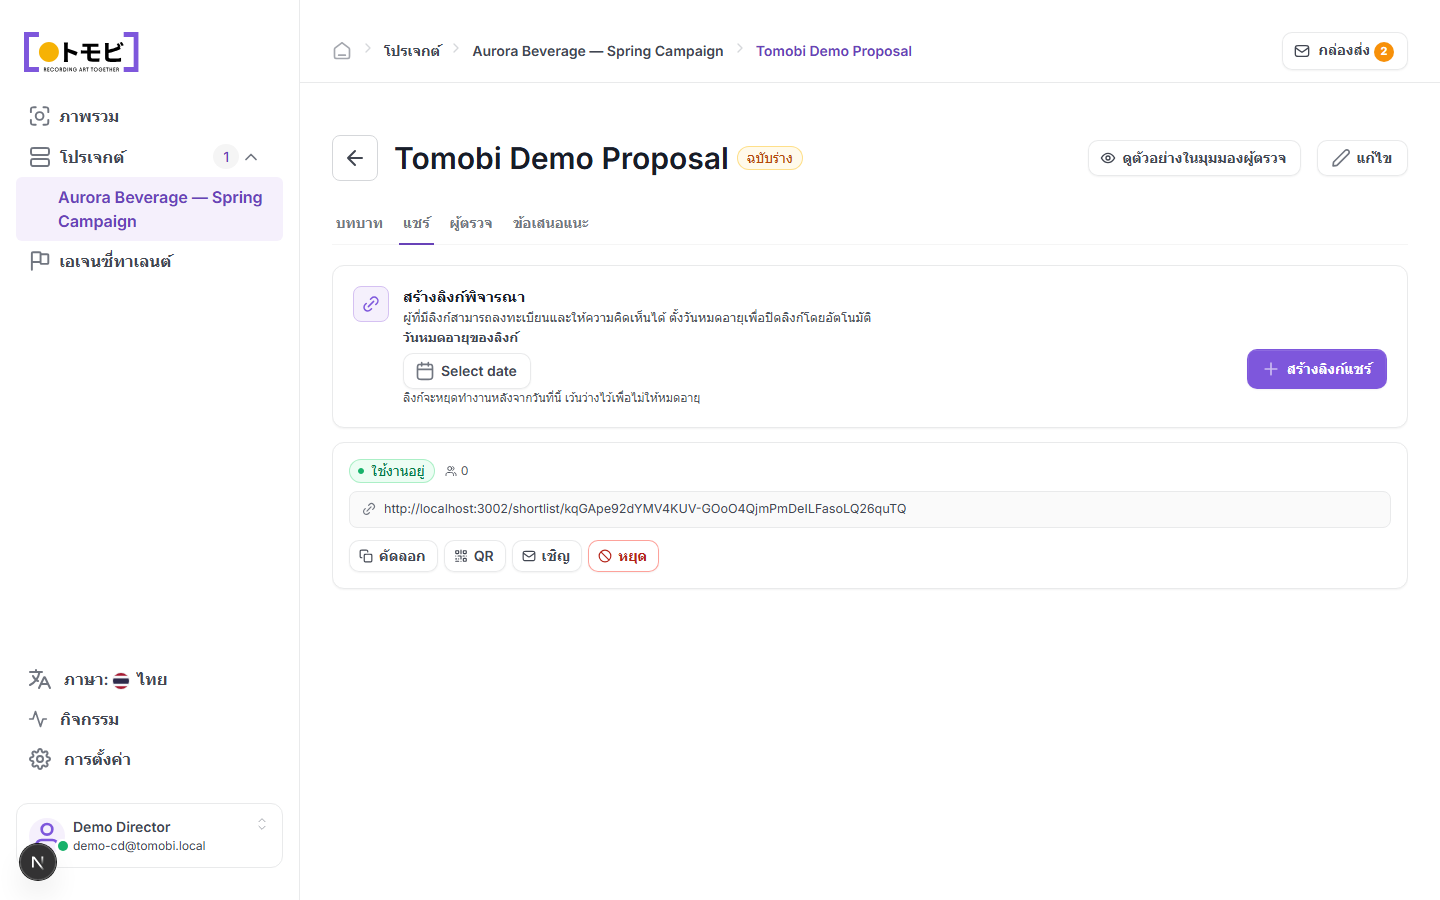The width and height of the screenshot is (1440, 900).
Task: Click the outbox count badge 2
Action: (x=1384, y=52)
